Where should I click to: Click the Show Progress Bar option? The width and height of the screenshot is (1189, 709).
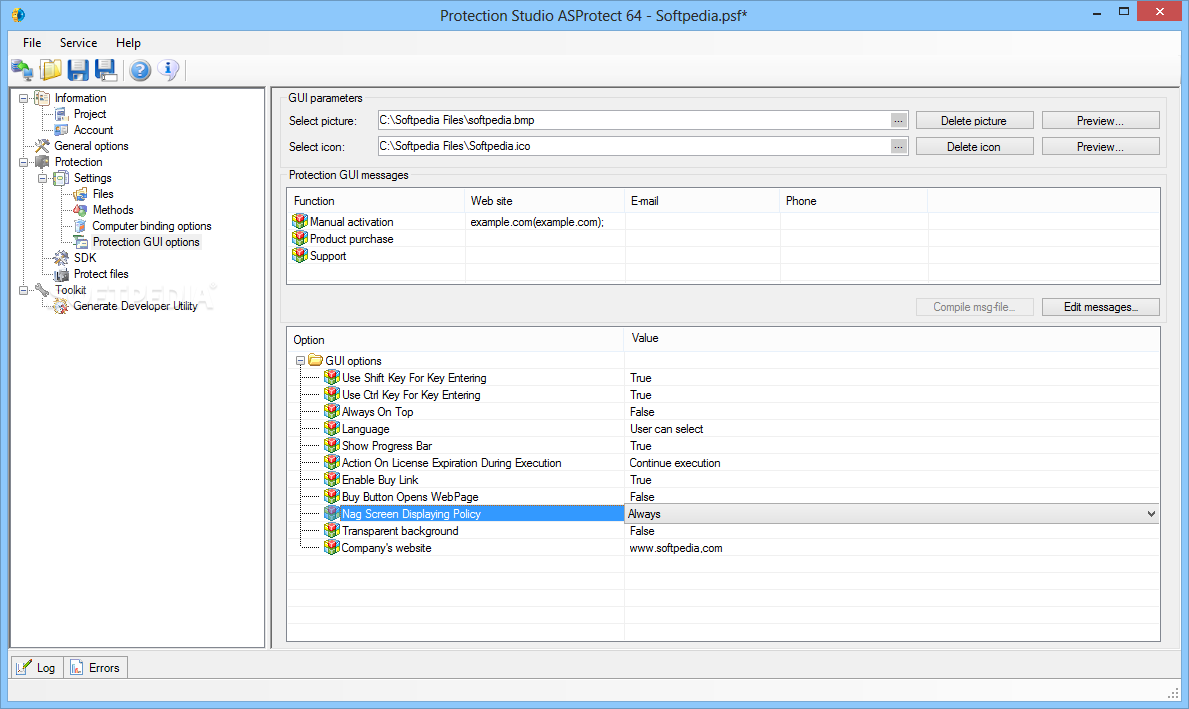387,446
